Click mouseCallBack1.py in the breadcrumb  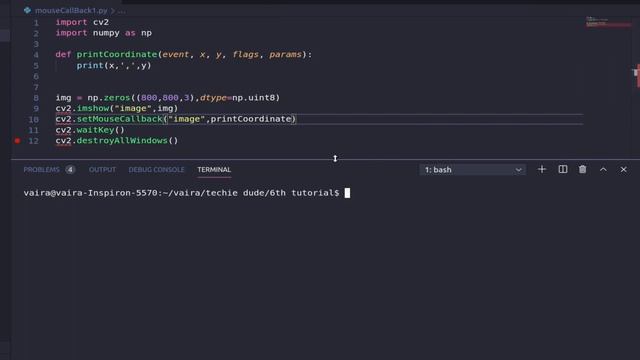71,10
